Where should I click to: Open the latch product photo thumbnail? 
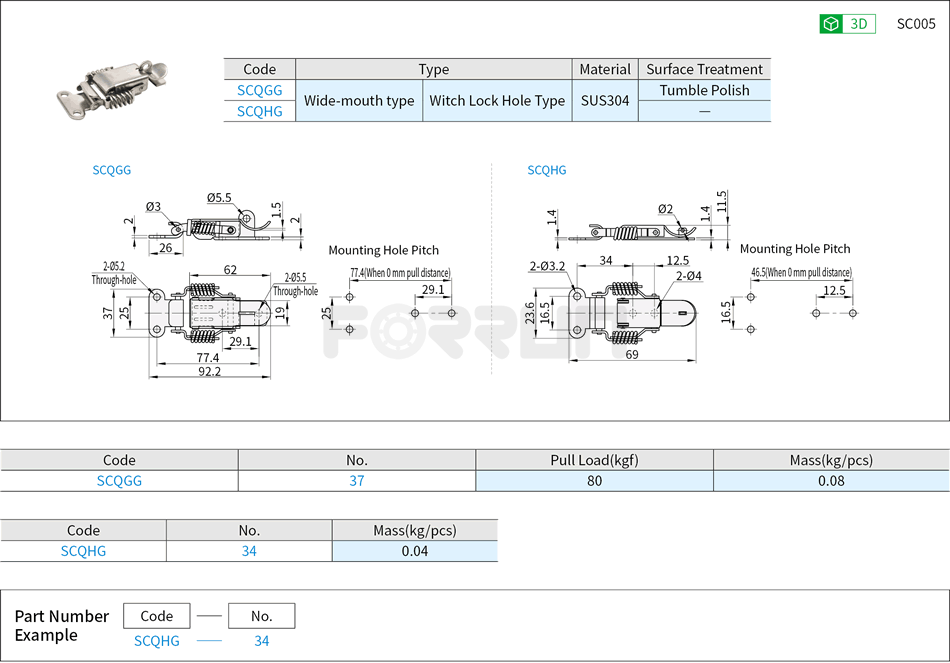(x=112, y=87)
